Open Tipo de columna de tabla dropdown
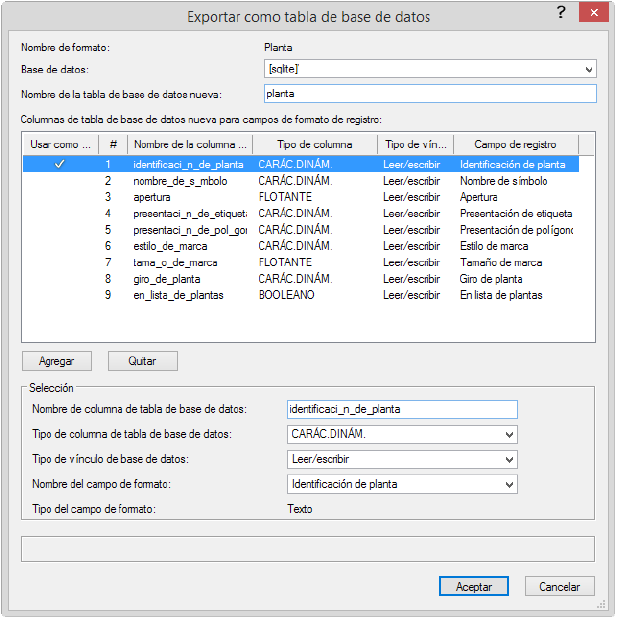This screenshot has height=618, width=617. point(402,434)
